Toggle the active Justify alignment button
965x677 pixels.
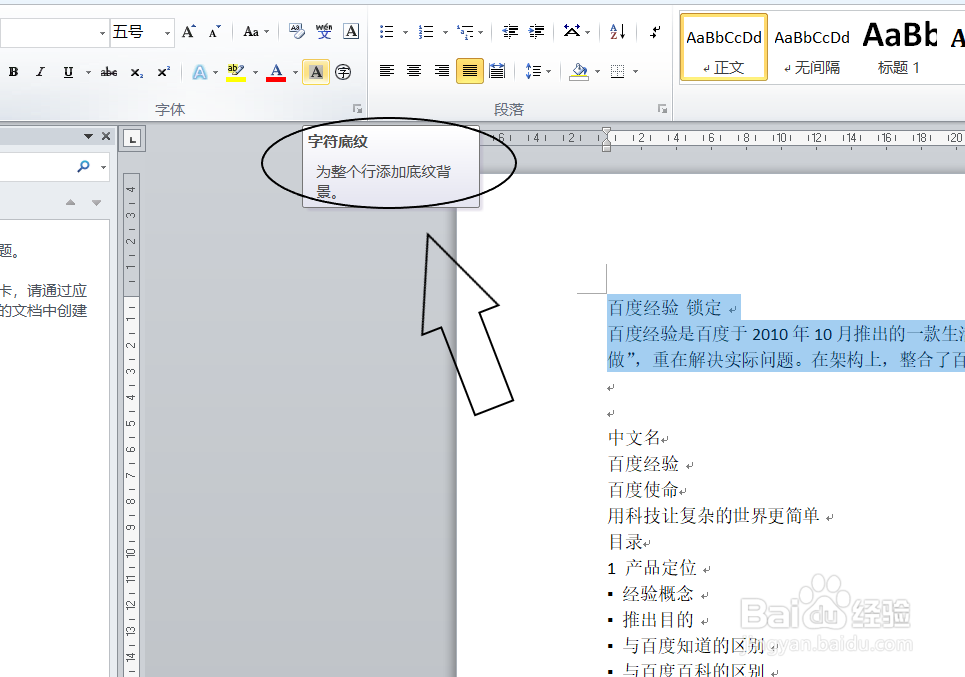coord(470,71)
